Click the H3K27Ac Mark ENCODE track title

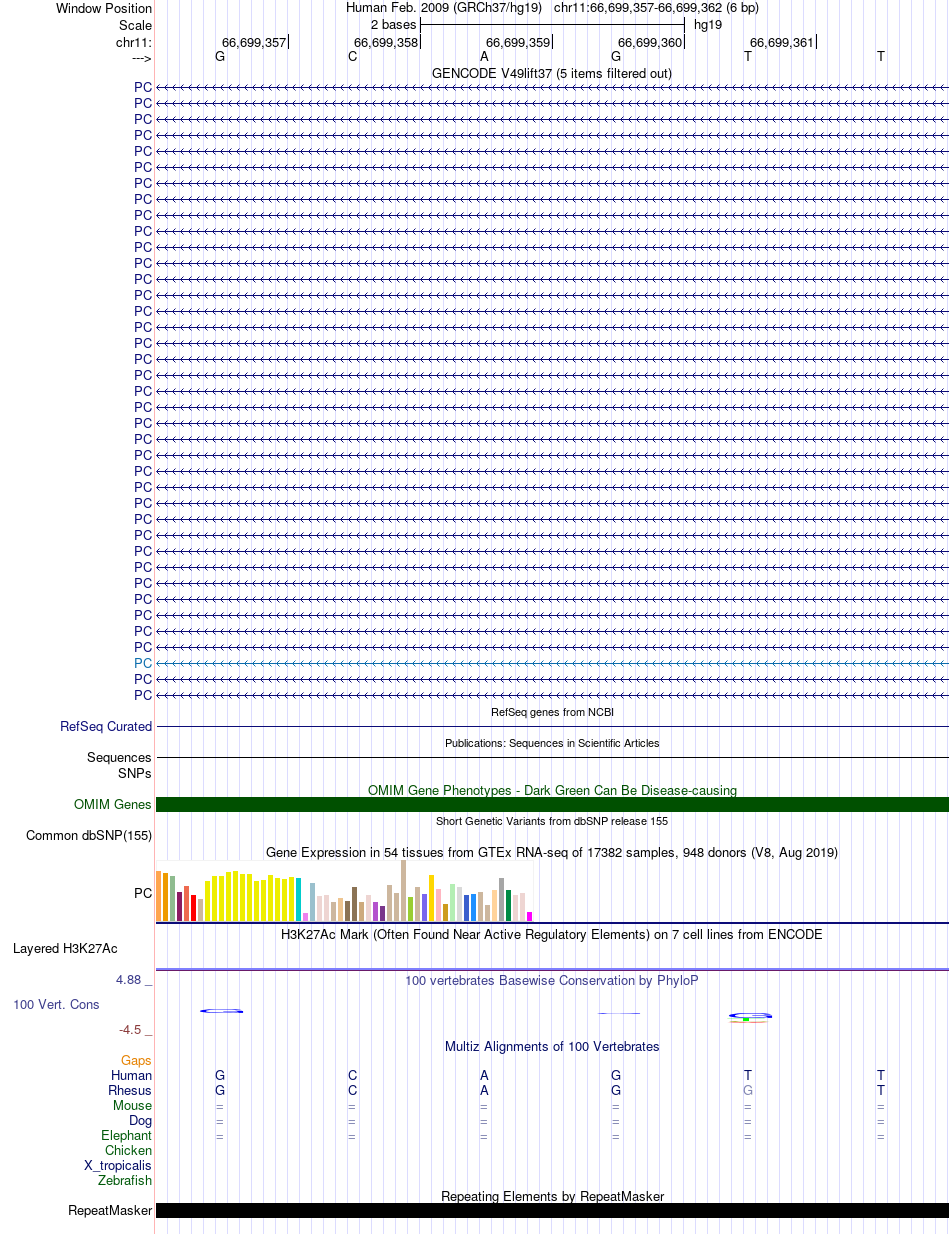(552, 934)
